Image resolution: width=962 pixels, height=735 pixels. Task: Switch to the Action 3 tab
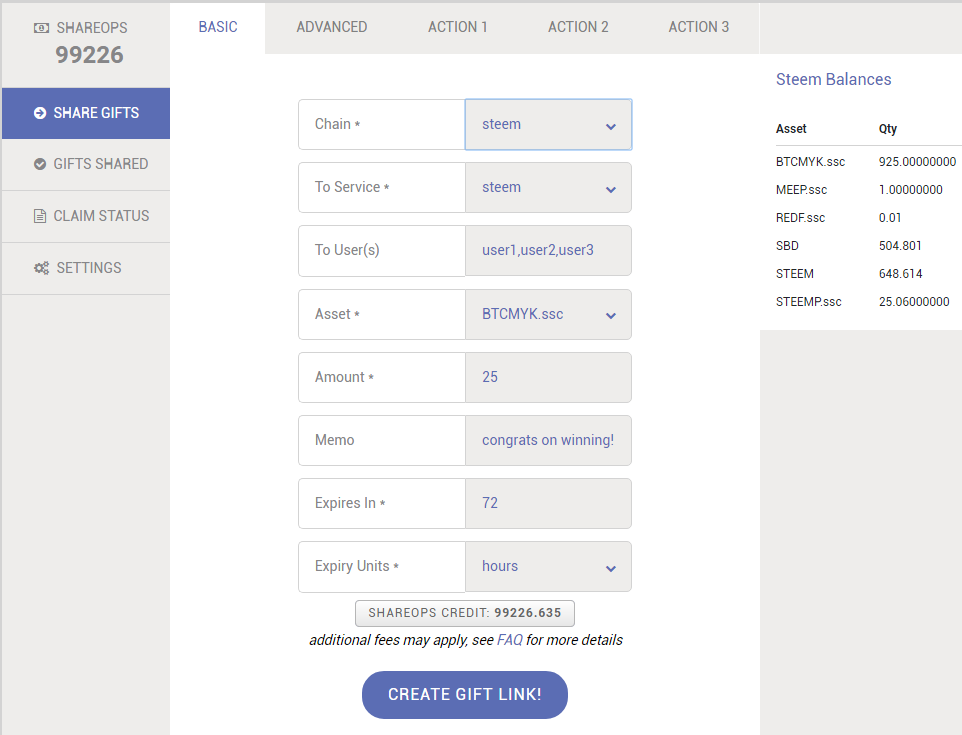click(699, 27)
